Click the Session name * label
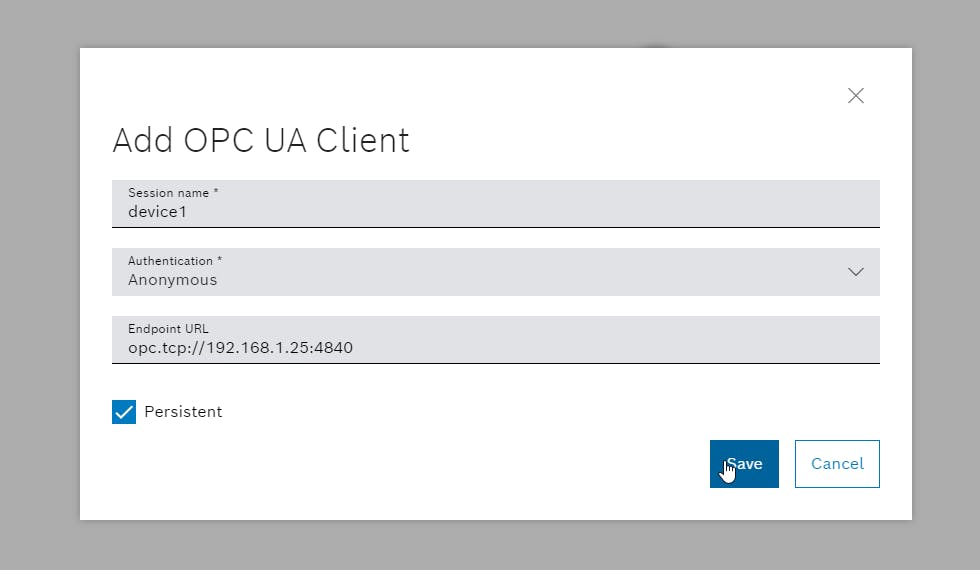Viewport: 980px width, 570px height. [173, 192]
